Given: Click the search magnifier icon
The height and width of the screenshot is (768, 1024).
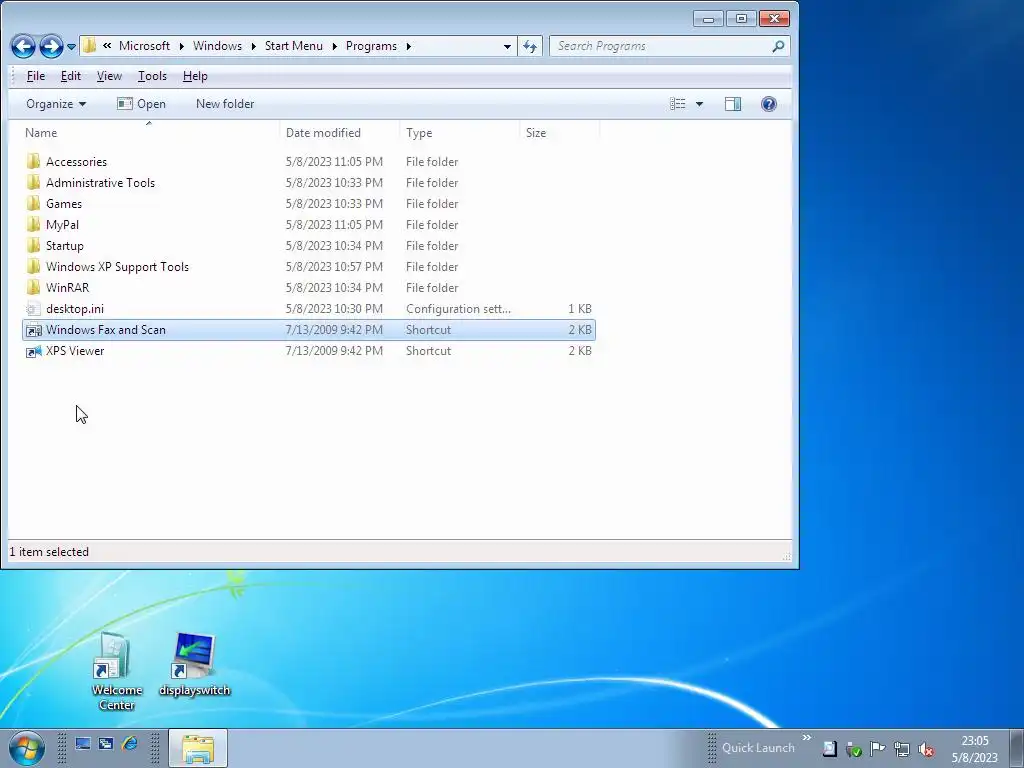Looking at the screenshot, I should tap(778, 46).
